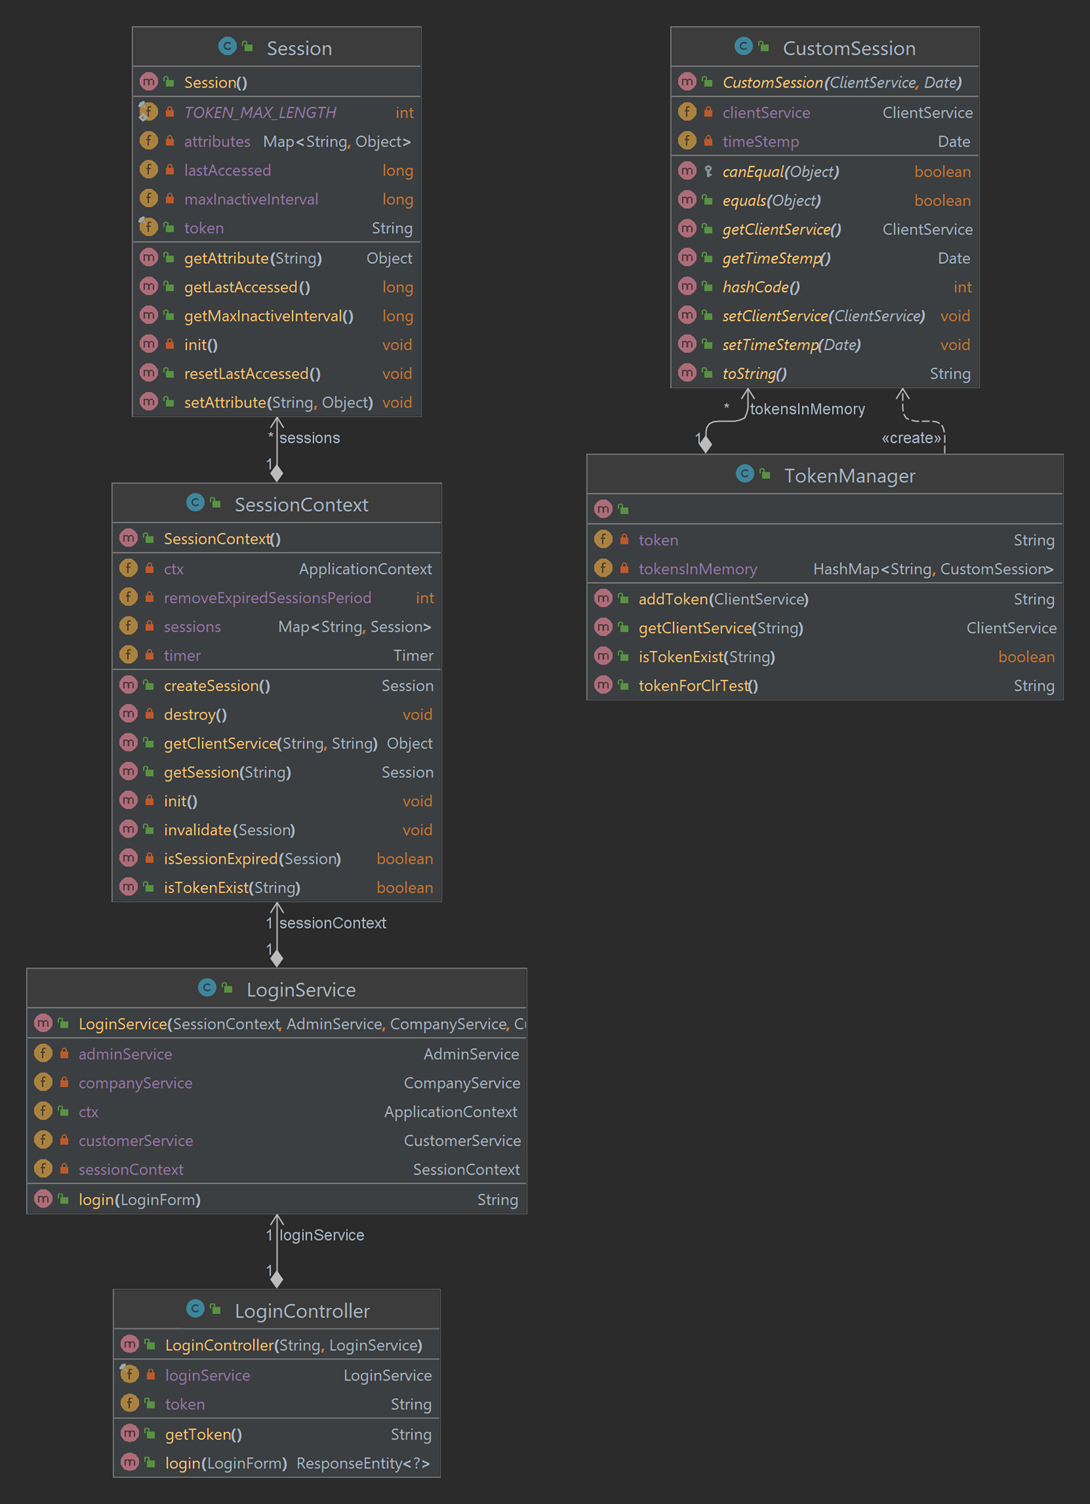
Task: Click the method icon next to login(LoginForm)
Action: [43, 1199]
